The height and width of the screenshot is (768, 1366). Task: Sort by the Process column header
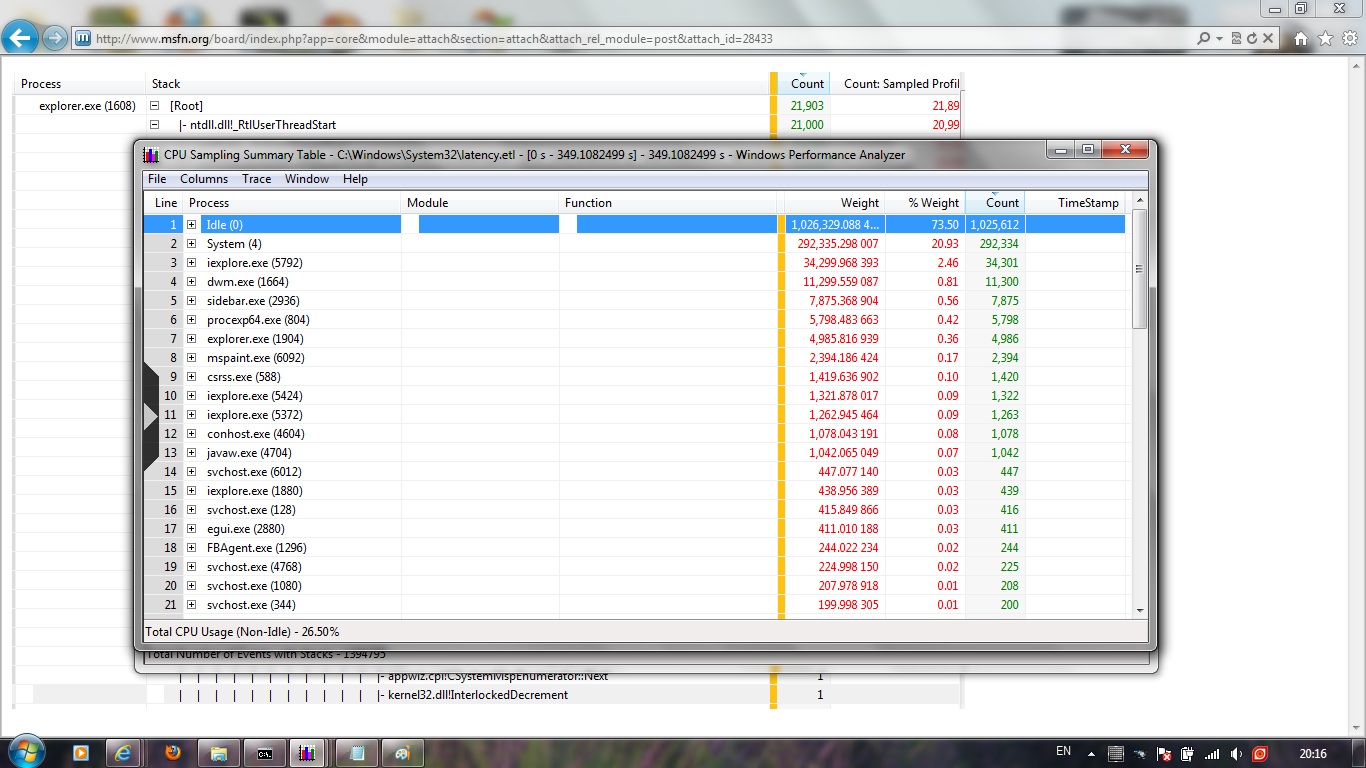[292, 203]
